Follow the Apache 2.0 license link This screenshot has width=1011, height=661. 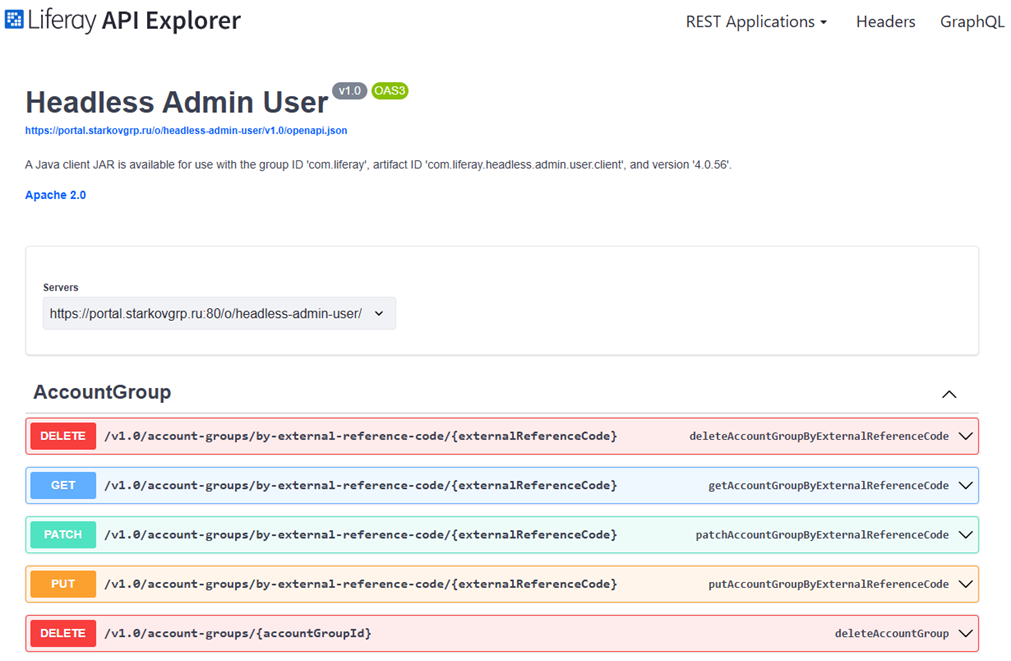(x=55, y=195)
